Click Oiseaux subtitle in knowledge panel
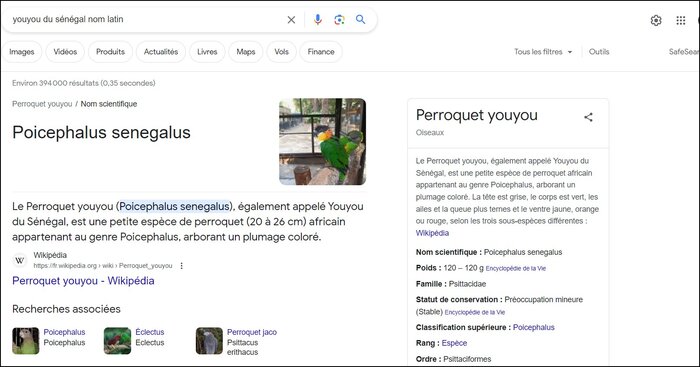The height and width of the screenshot is (367, 700). tap(429, 133)
